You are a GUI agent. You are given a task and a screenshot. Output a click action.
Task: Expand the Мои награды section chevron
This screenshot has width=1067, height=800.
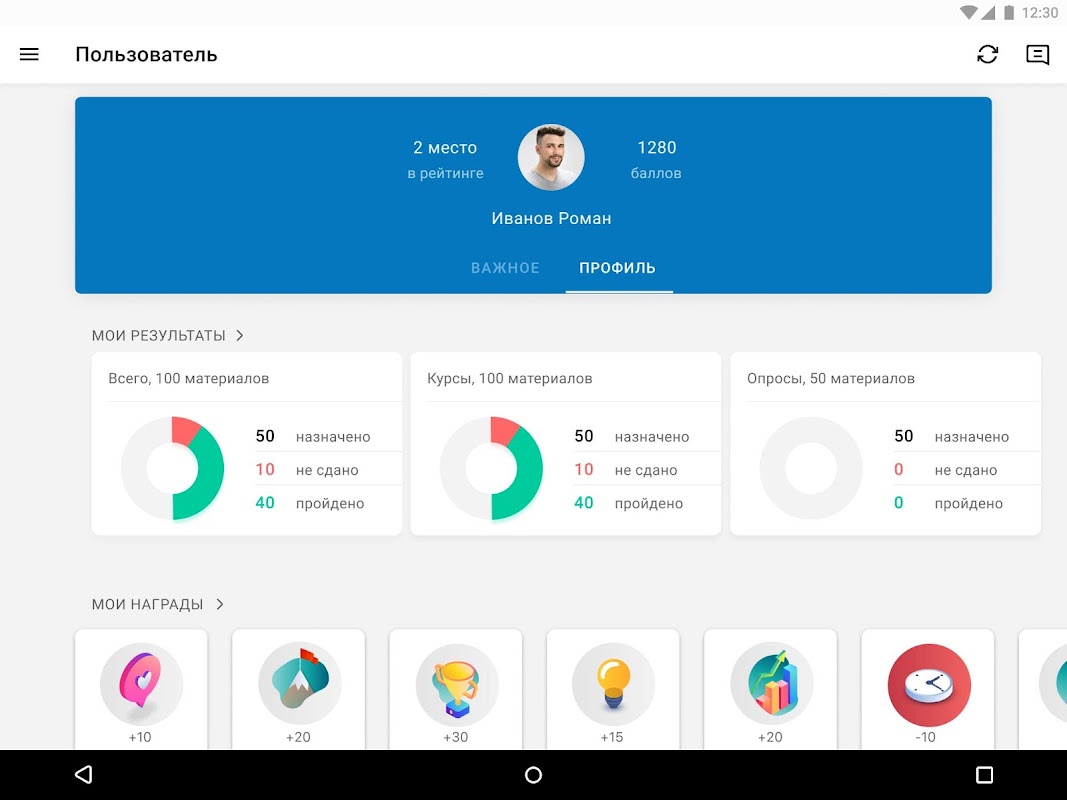tap(220, 604)
